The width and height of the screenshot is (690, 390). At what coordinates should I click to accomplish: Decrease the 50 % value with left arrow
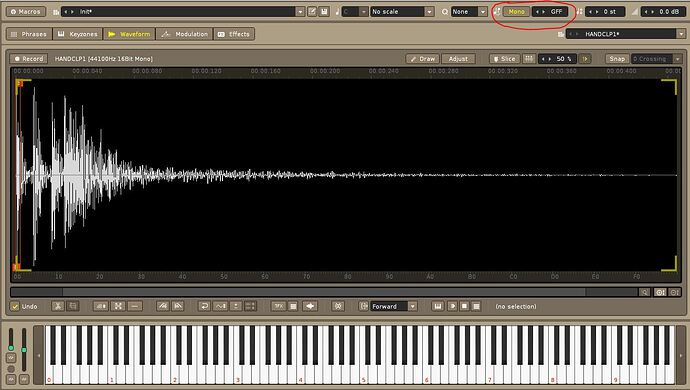[543, 59]
